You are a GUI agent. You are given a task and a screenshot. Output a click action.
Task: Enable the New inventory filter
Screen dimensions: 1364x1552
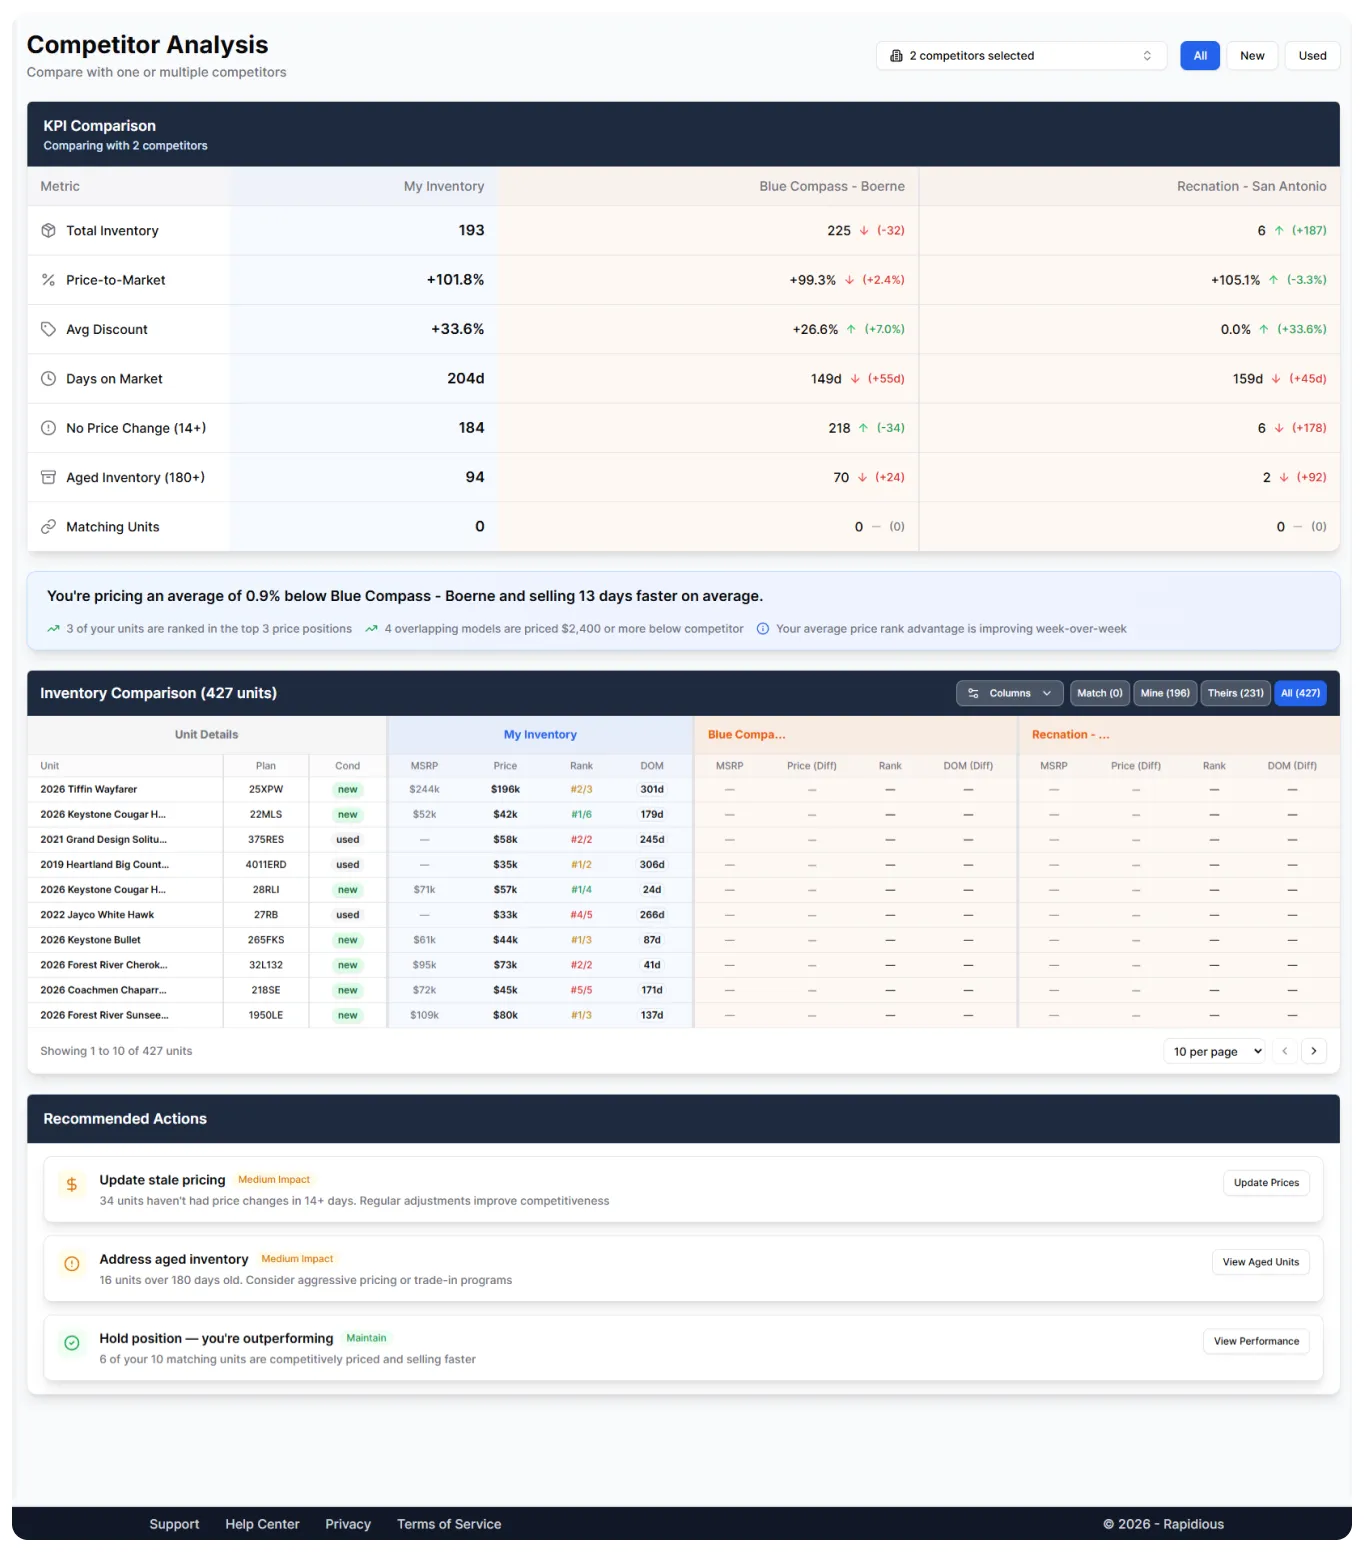(x=1252, y=55)
